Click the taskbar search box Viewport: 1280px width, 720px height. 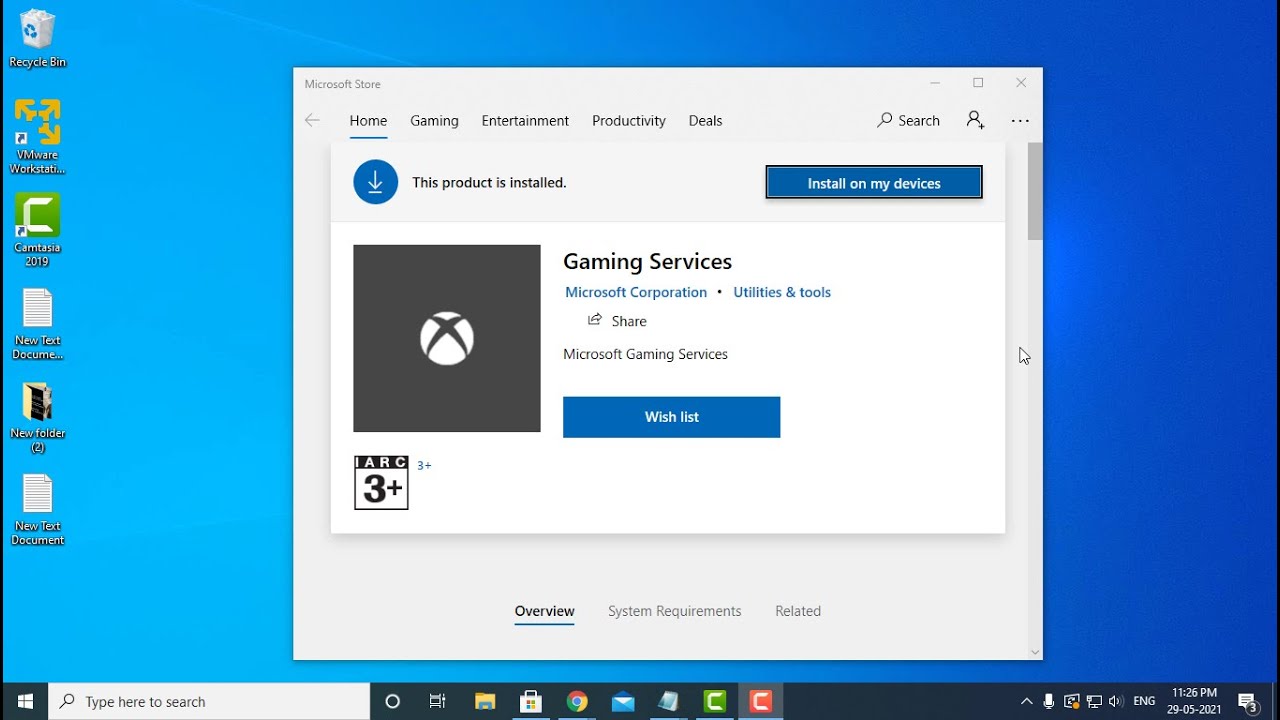point(210,701)
